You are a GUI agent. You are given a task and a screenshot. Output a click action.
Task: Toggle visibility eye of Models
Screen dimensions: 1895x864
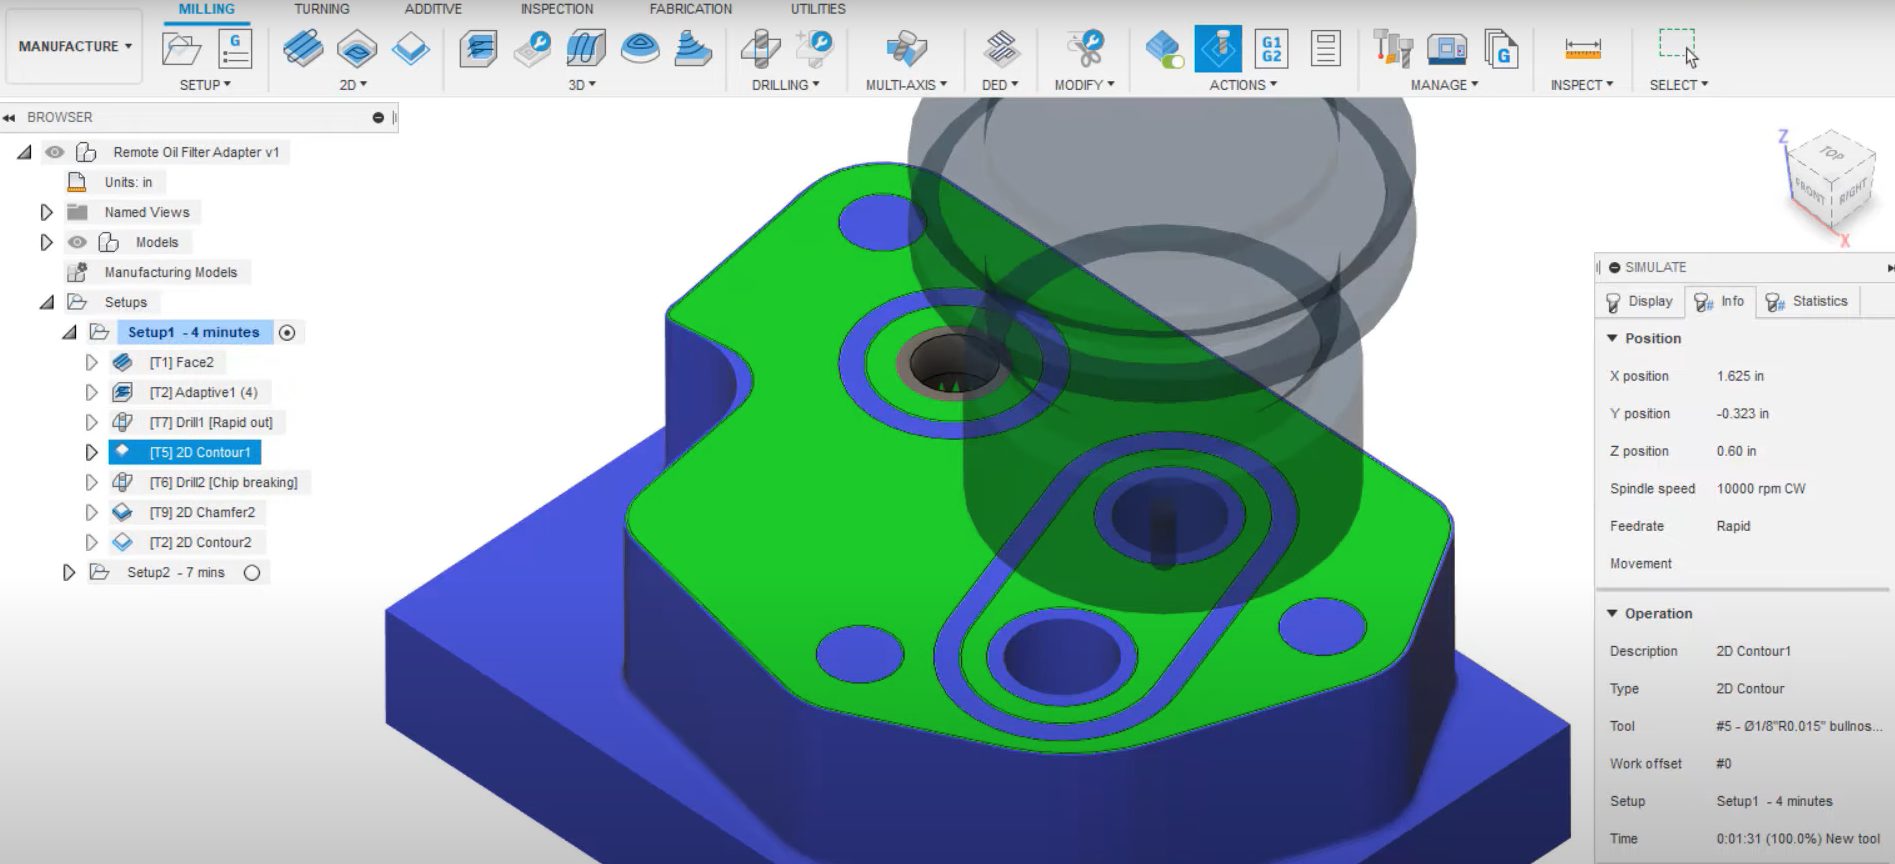point(77,242)
